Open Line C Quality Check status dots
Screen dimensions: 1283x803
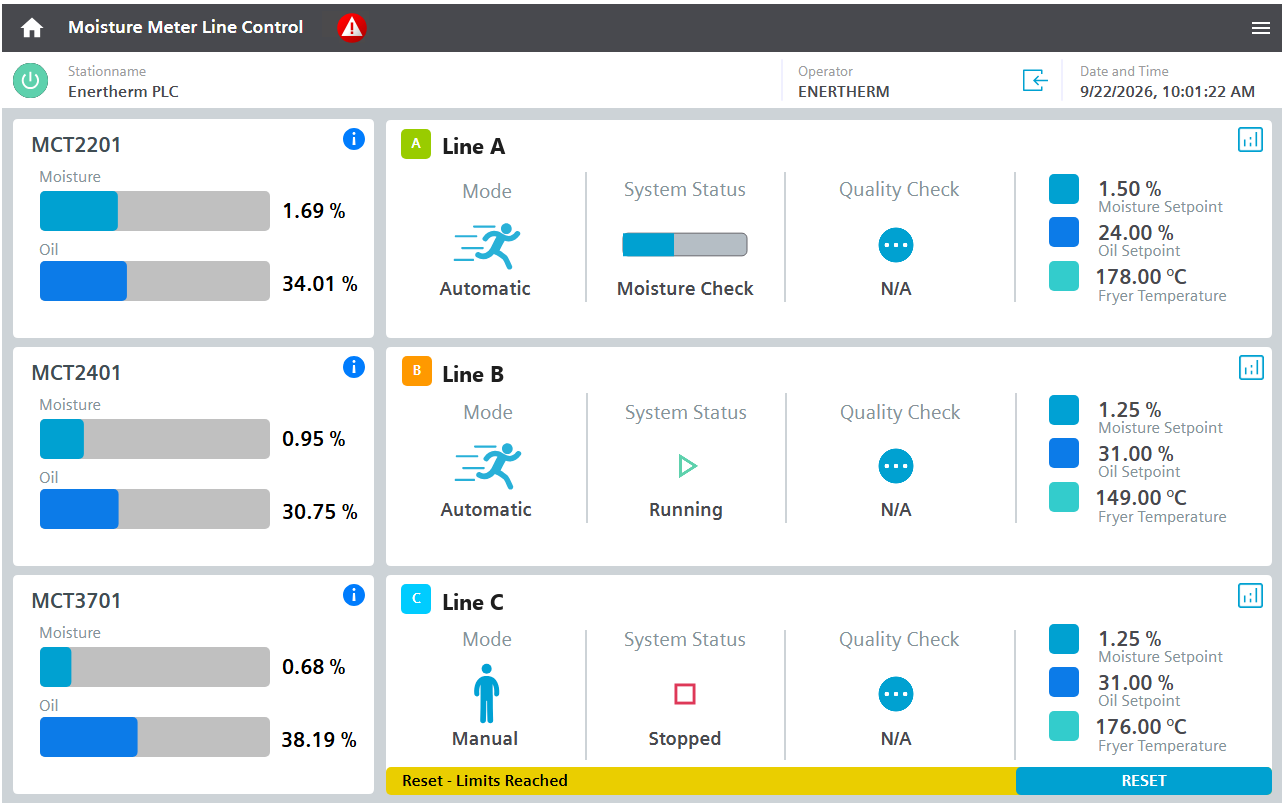click(896, 694)
